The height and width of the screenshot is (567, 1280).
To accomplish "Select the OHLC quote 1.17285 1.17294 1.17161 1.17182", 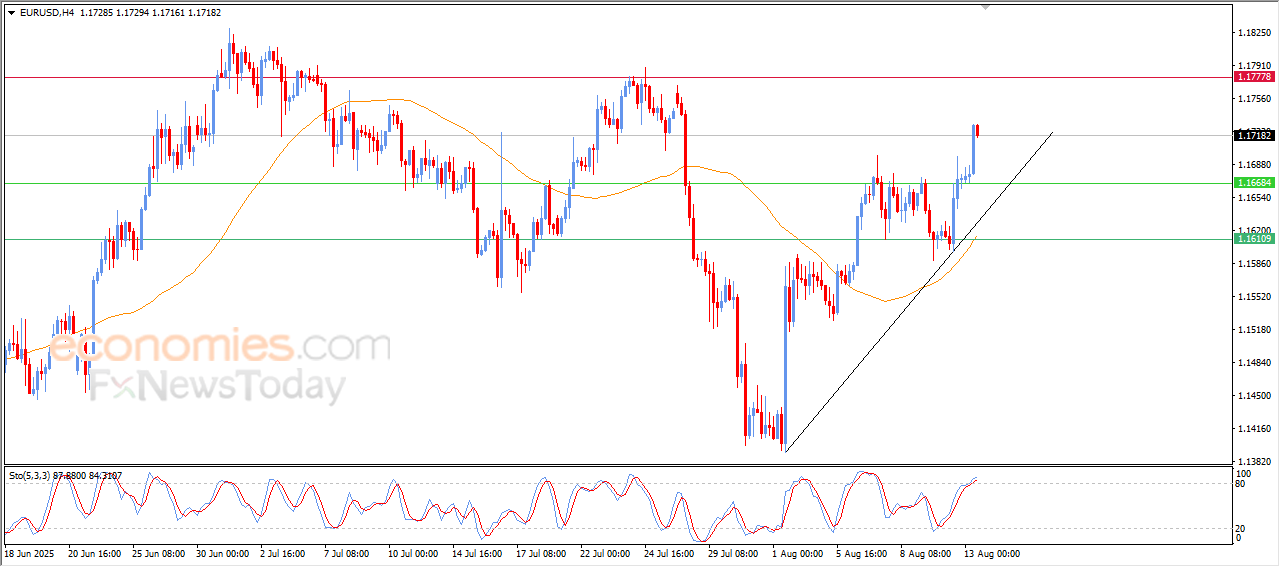I will [150, 13].
